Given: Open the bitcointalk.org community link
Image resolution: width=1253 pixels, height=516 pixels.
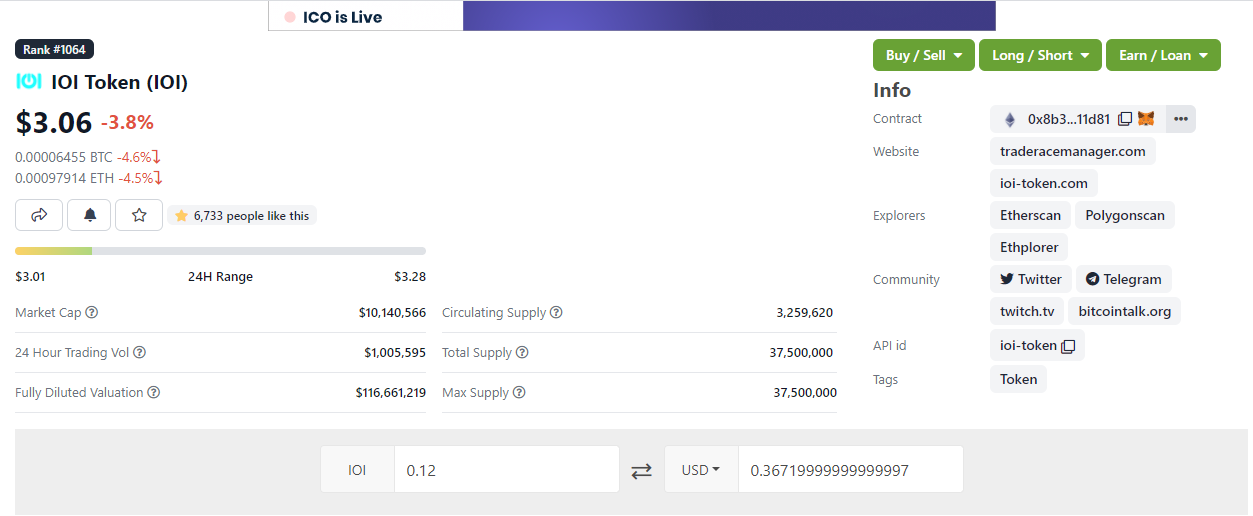Looking at the screenshot, I should [1125, 312].
